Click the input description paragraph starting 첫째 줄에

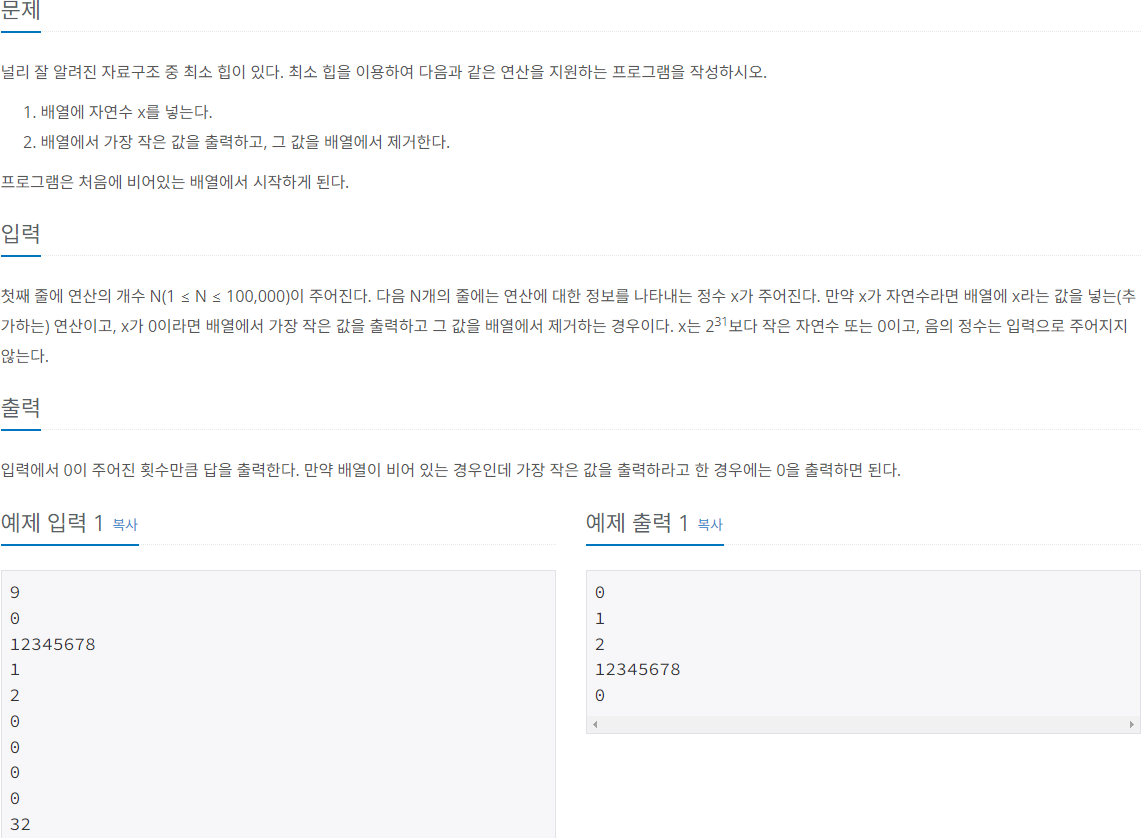[569, 326]
